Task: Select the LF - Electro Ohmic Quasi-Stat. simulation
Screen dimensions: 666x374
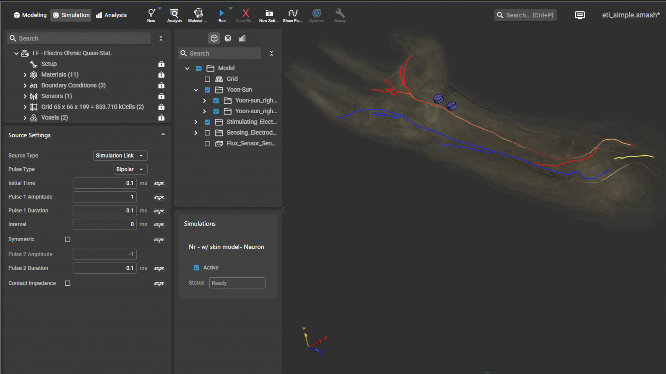Action: coord(72,53)
